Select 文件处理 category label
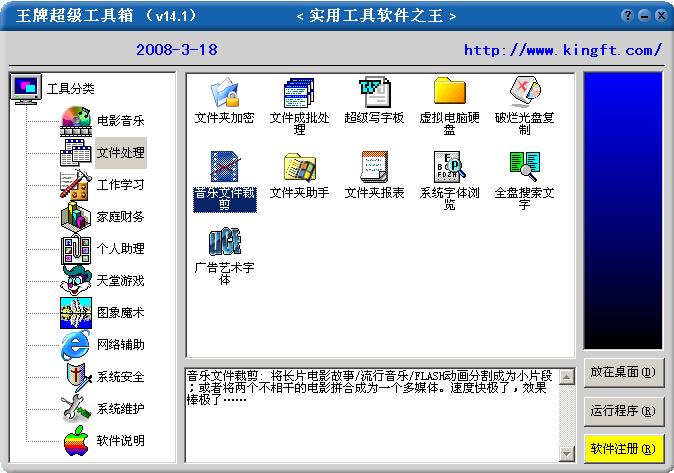This screenshot has height=473, width=674. tap(120, 153)
